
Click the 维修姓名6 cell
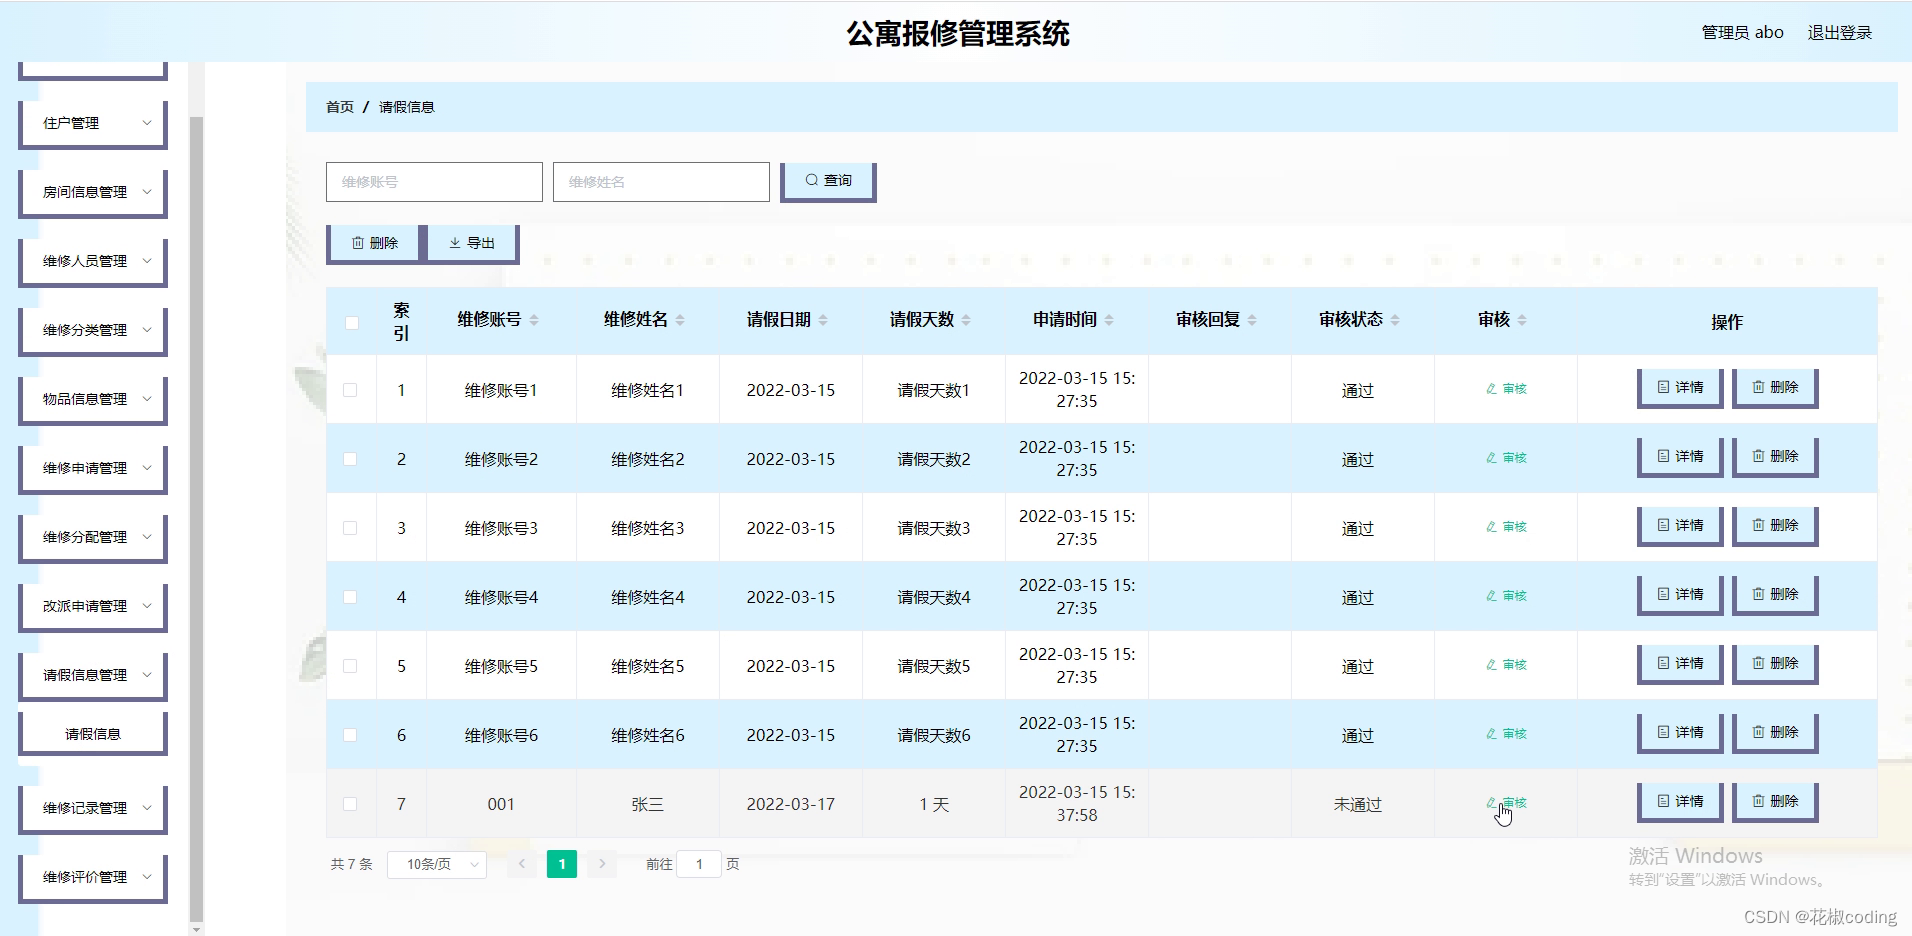pyautogui.click(x=648, y=735)
